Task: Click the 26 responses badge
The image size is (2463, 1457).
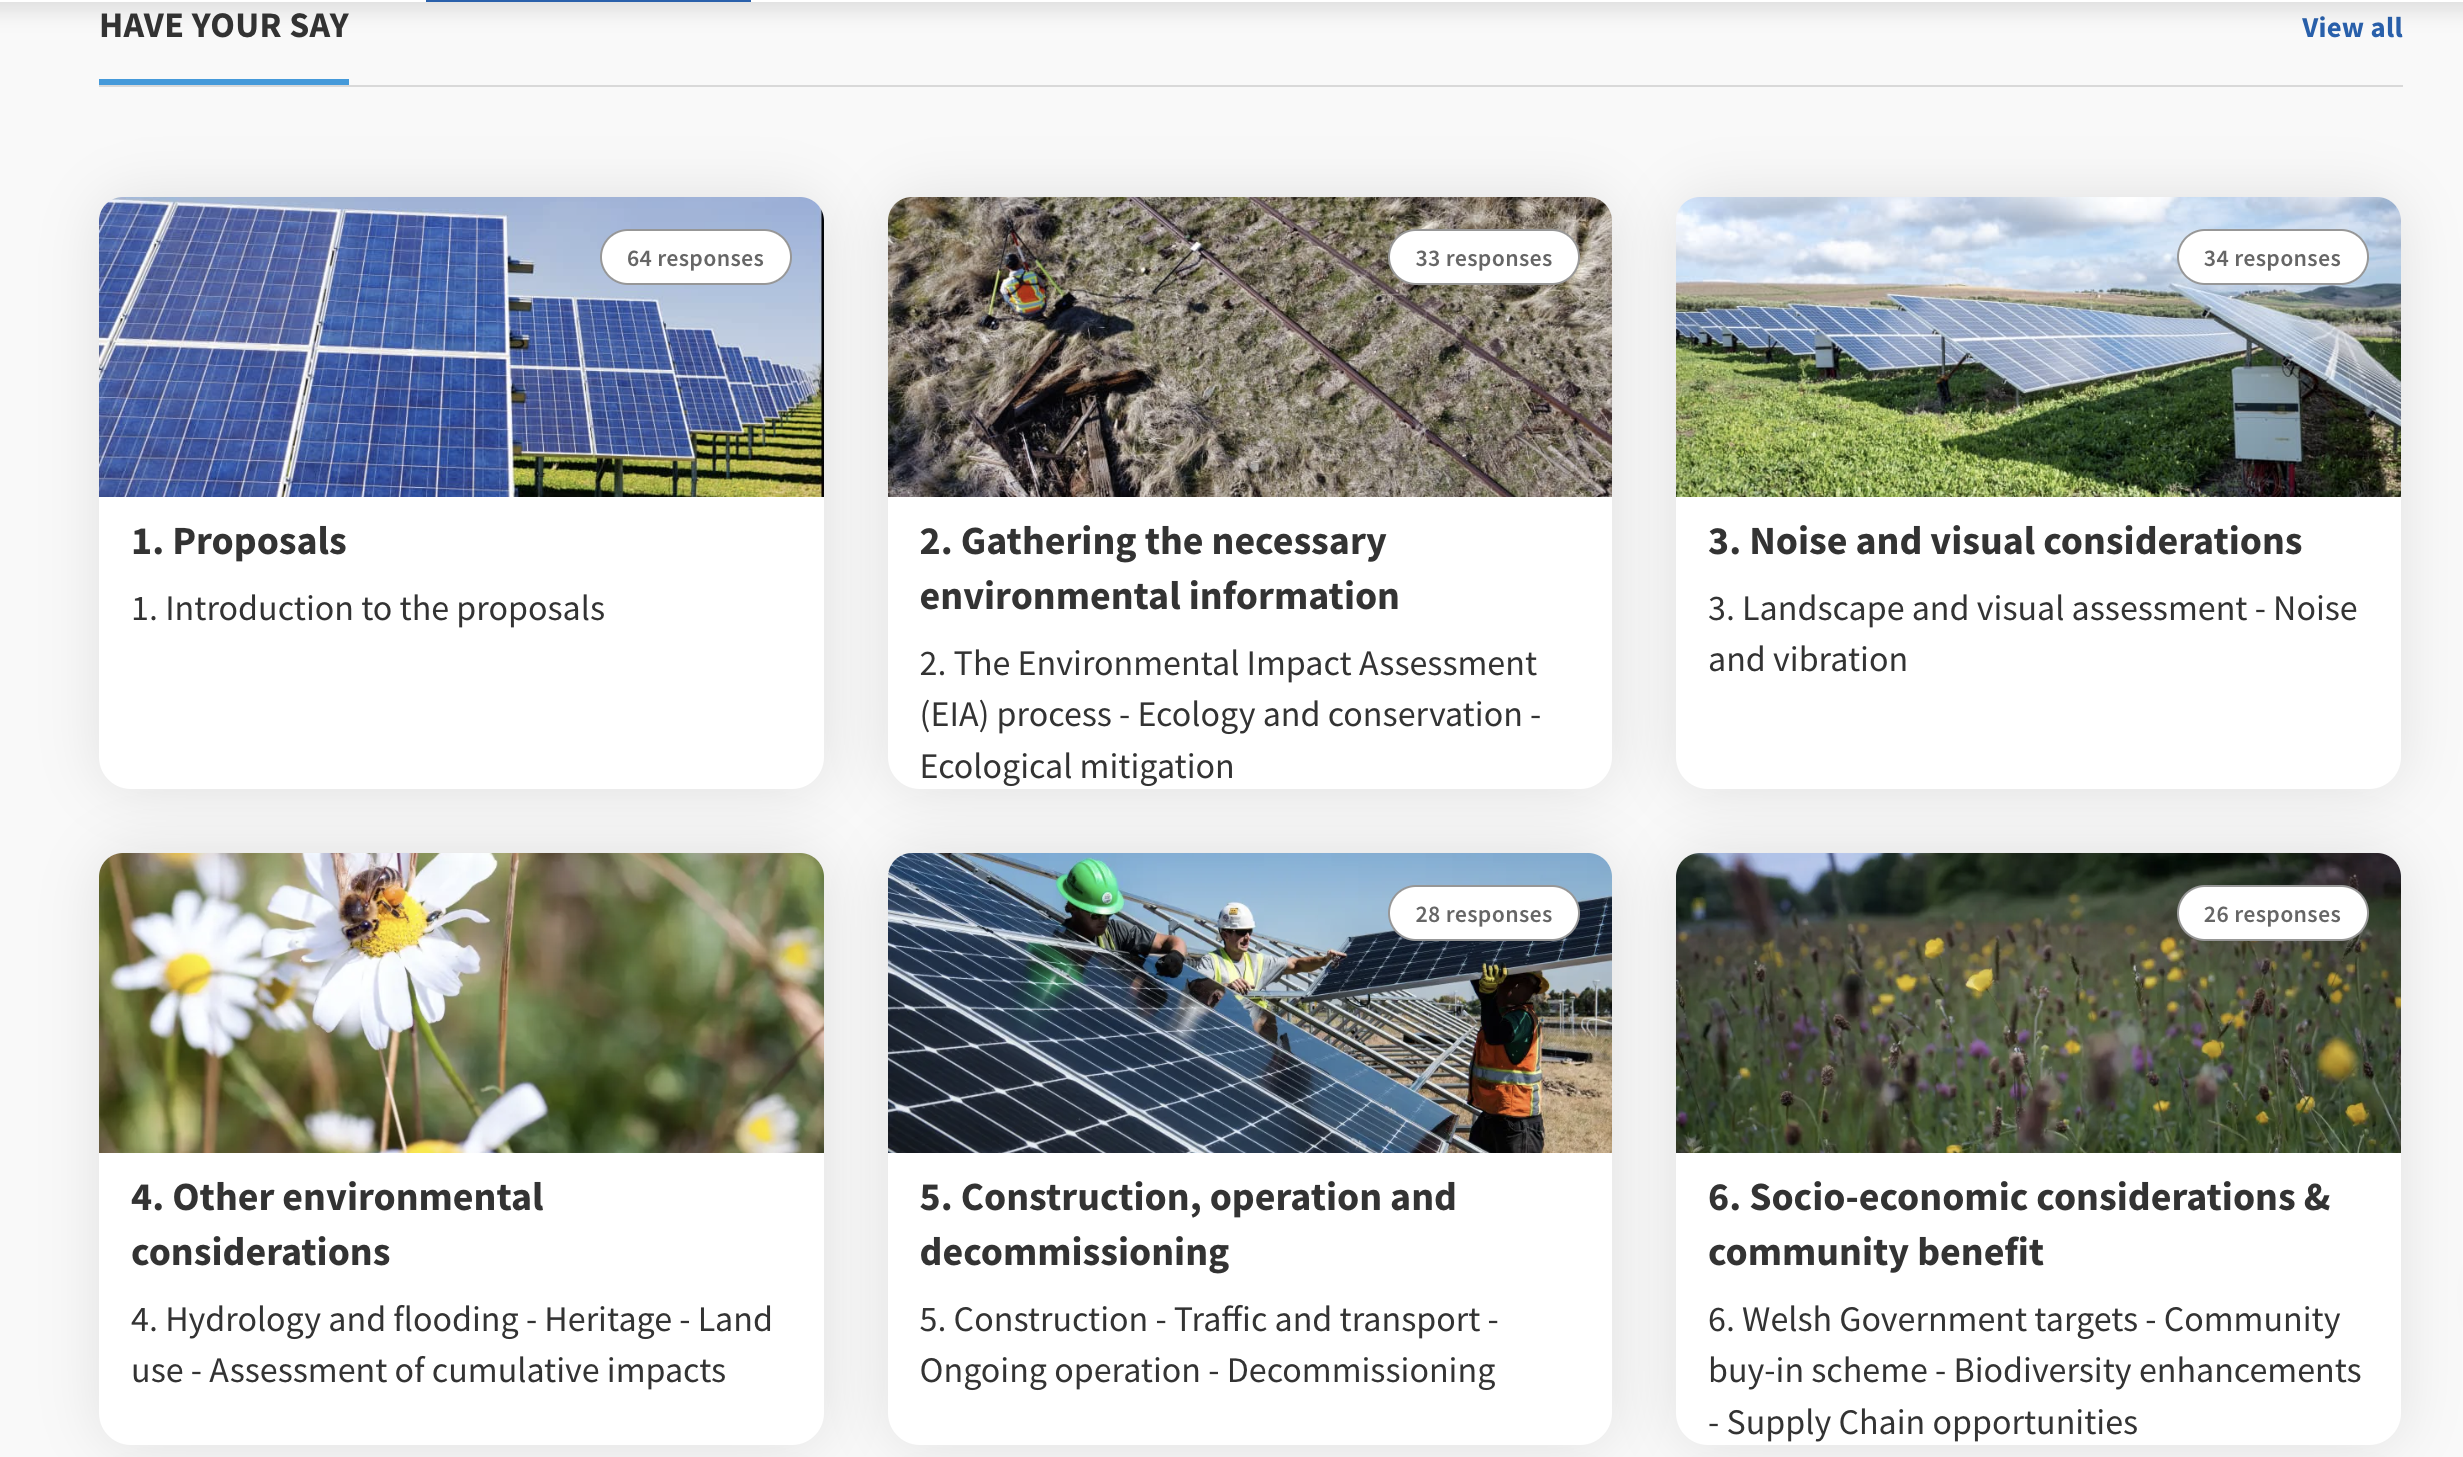Action: [2272, 914]
